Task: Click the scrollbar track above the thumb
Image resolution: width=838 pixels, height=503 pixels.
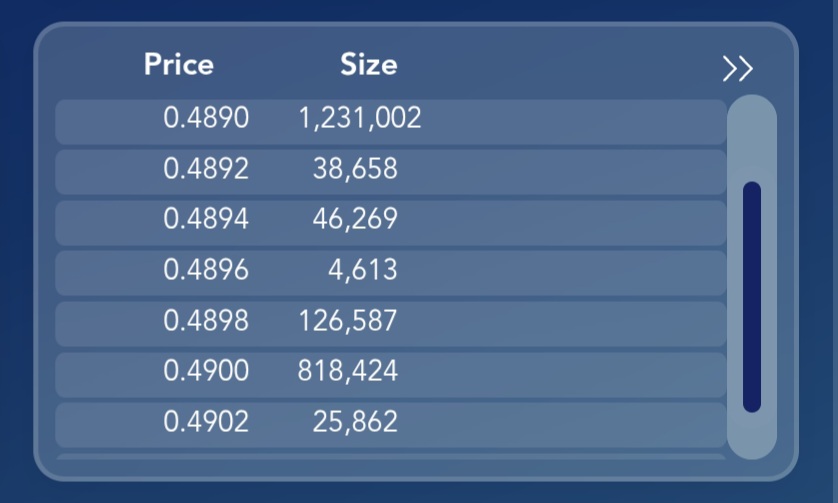Action: tap(752, 139)
